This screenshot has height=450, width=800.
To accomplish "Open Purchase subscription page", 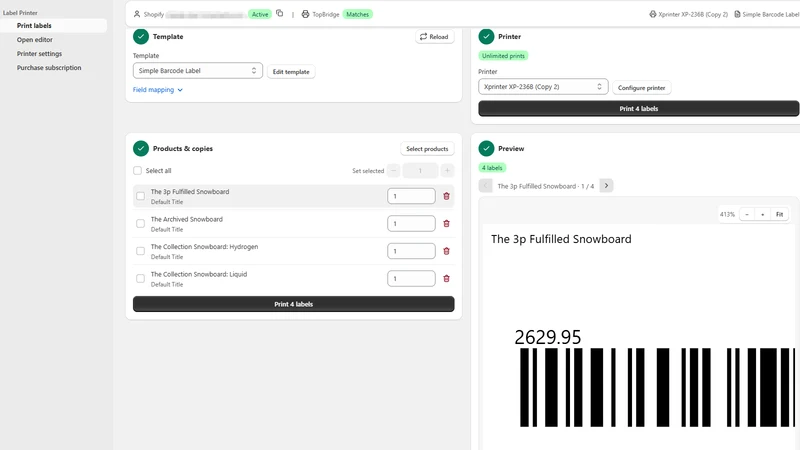I will point(49,68).
